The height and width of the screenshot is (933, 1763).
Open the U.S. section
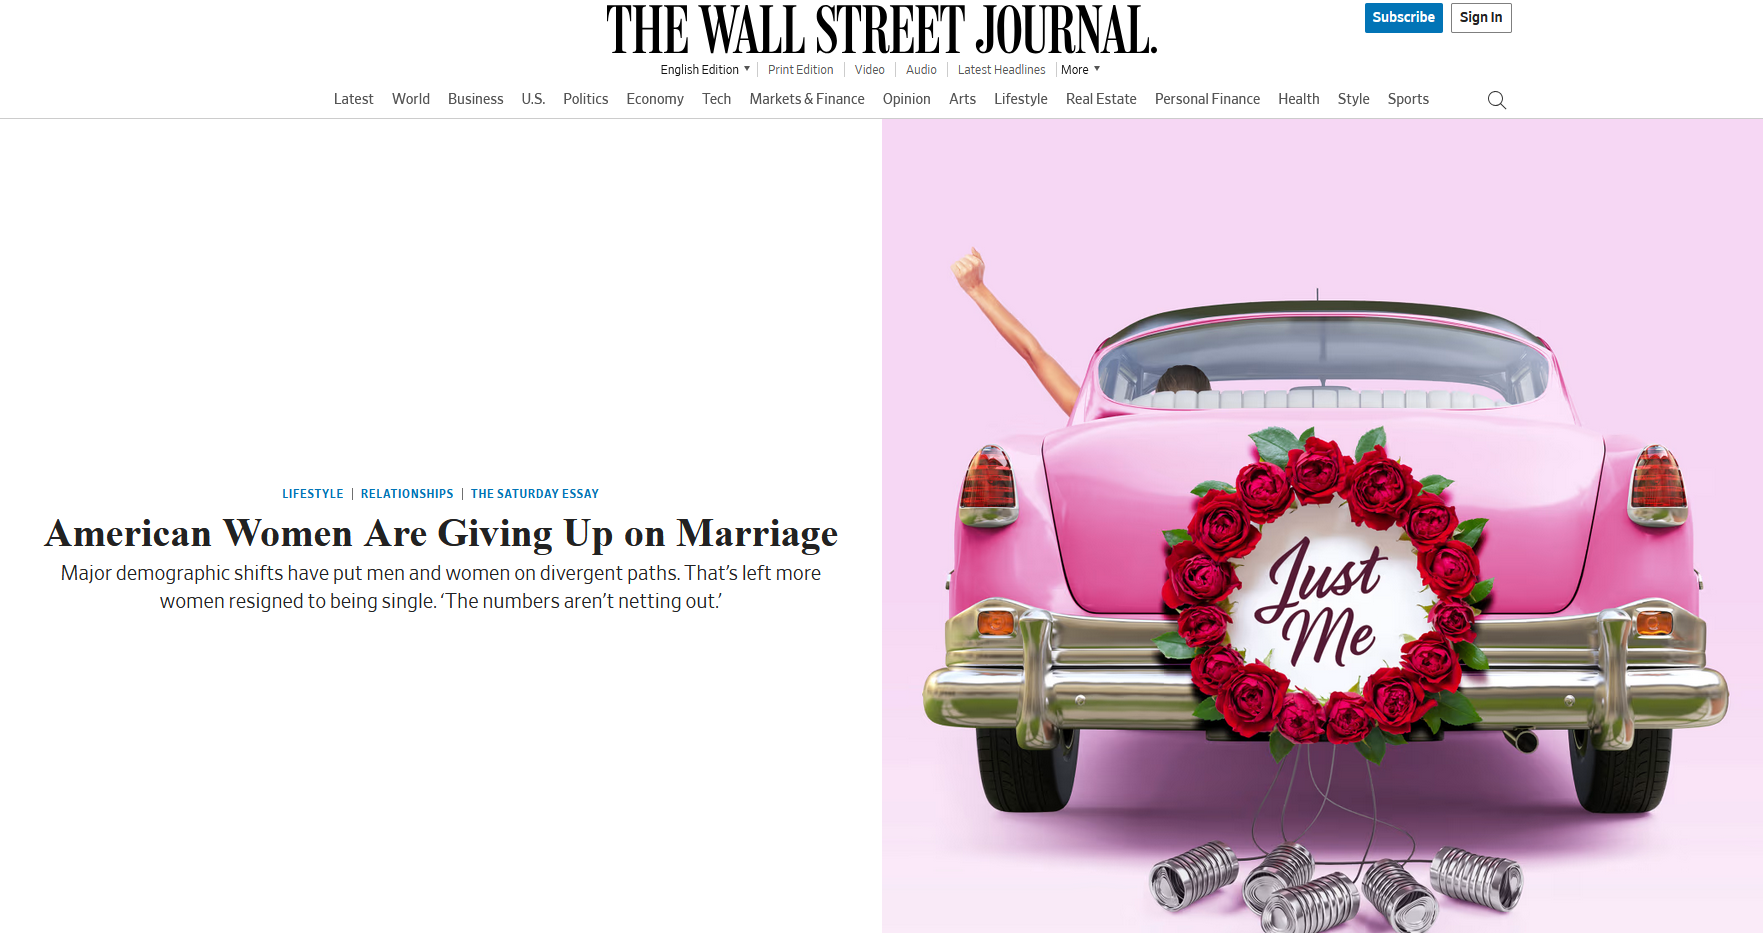[x=533, y=99]
